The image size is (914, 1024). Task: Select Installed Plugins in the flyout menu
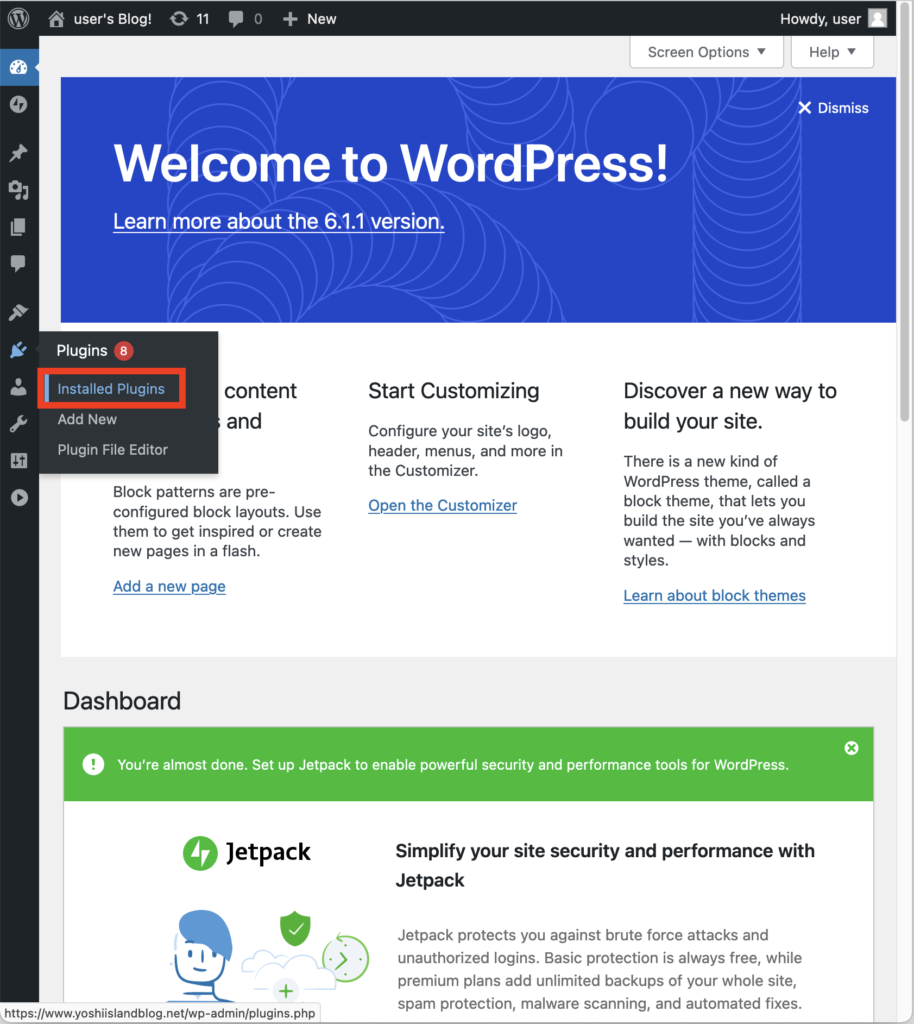[x=111, y=389]
